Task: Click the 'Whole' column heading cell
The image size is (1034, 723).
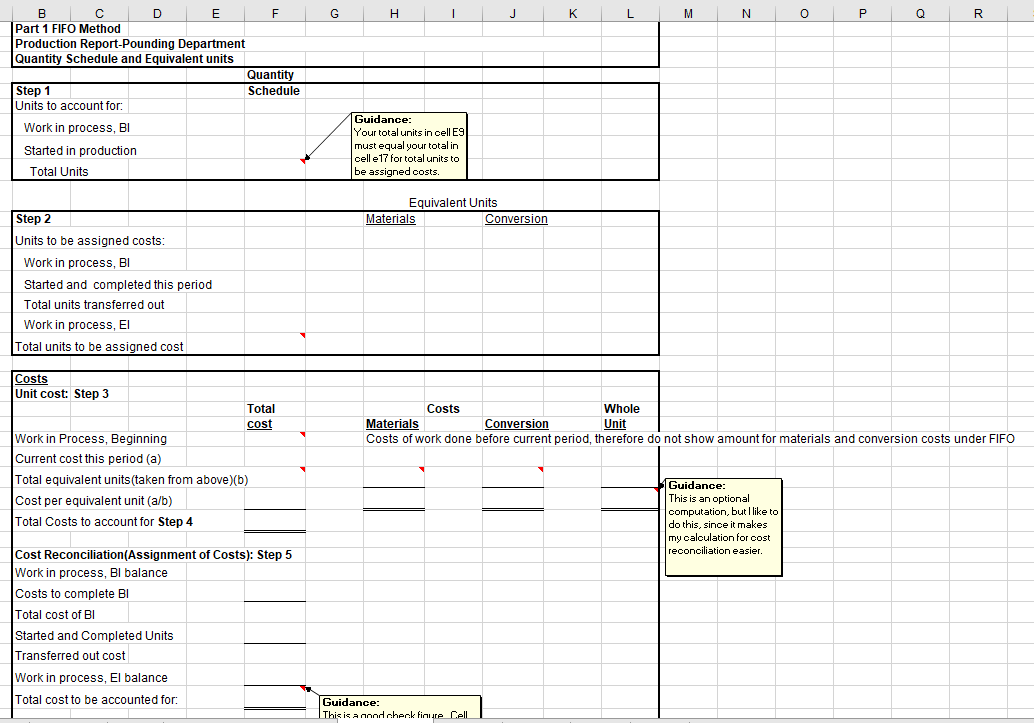Action: coord(622,409)
